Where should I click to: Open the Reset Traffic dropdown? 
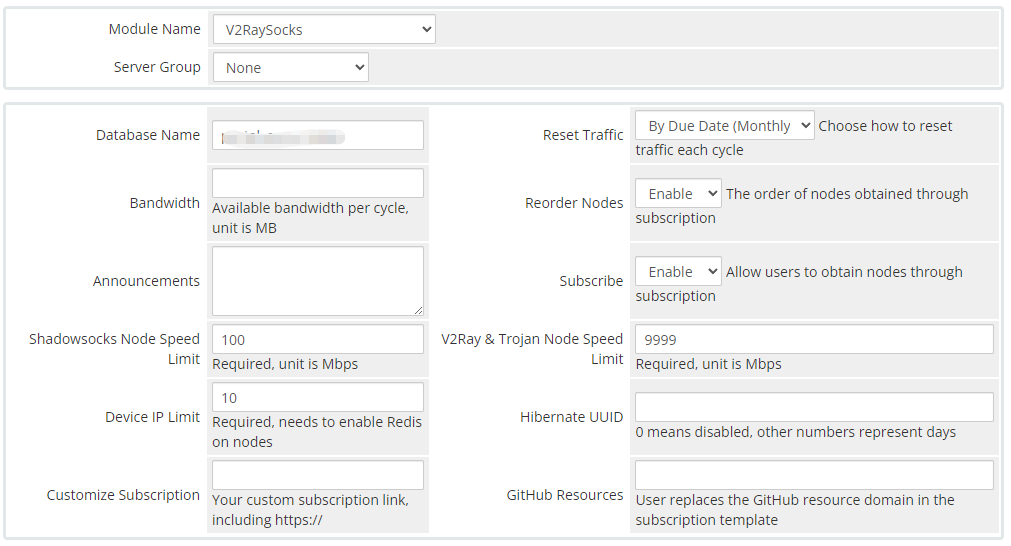pyautogui.click(x=724, y=126)
